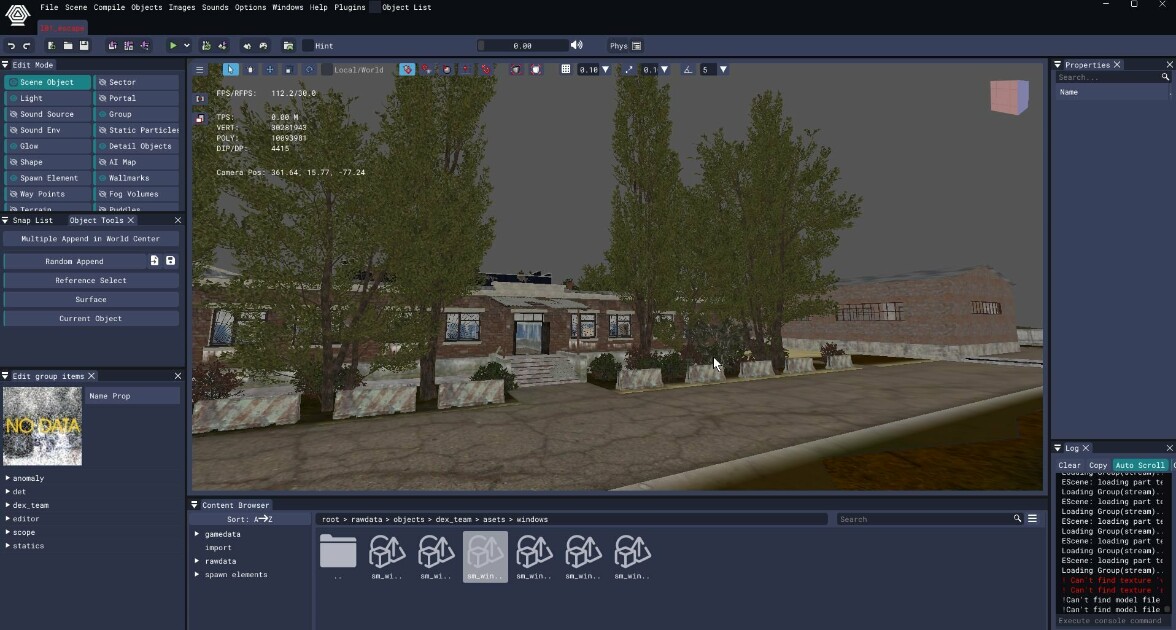Toggle the Hint checkbox

pos(308,46)
